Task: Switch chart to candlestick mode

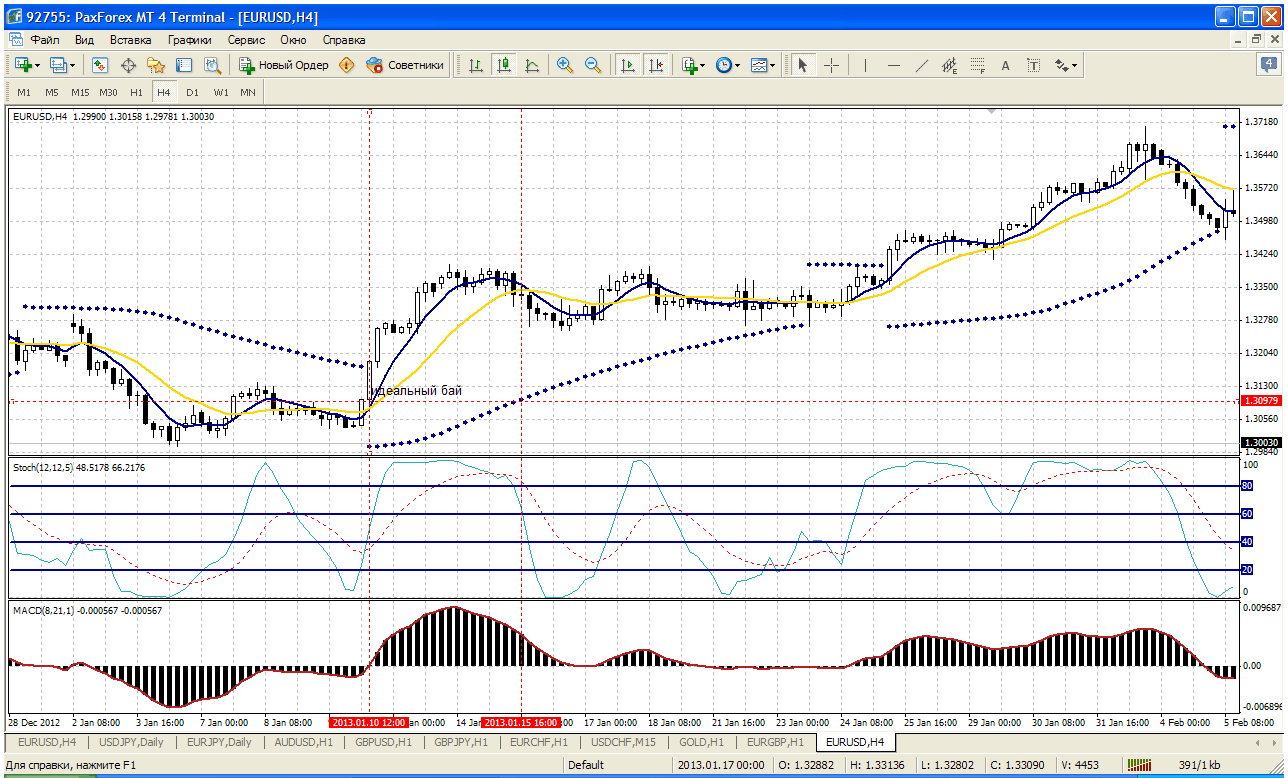Action: [504, 65]
